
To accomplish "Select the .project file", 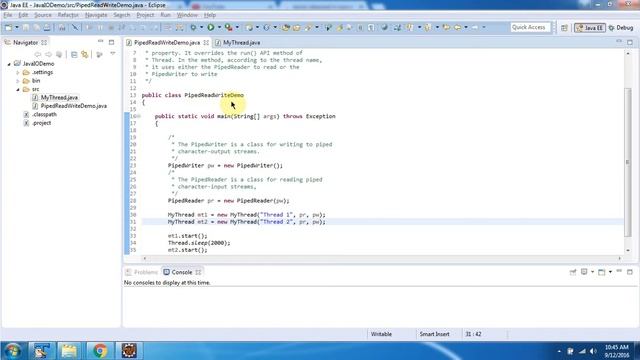I will [x=41, y=123].
